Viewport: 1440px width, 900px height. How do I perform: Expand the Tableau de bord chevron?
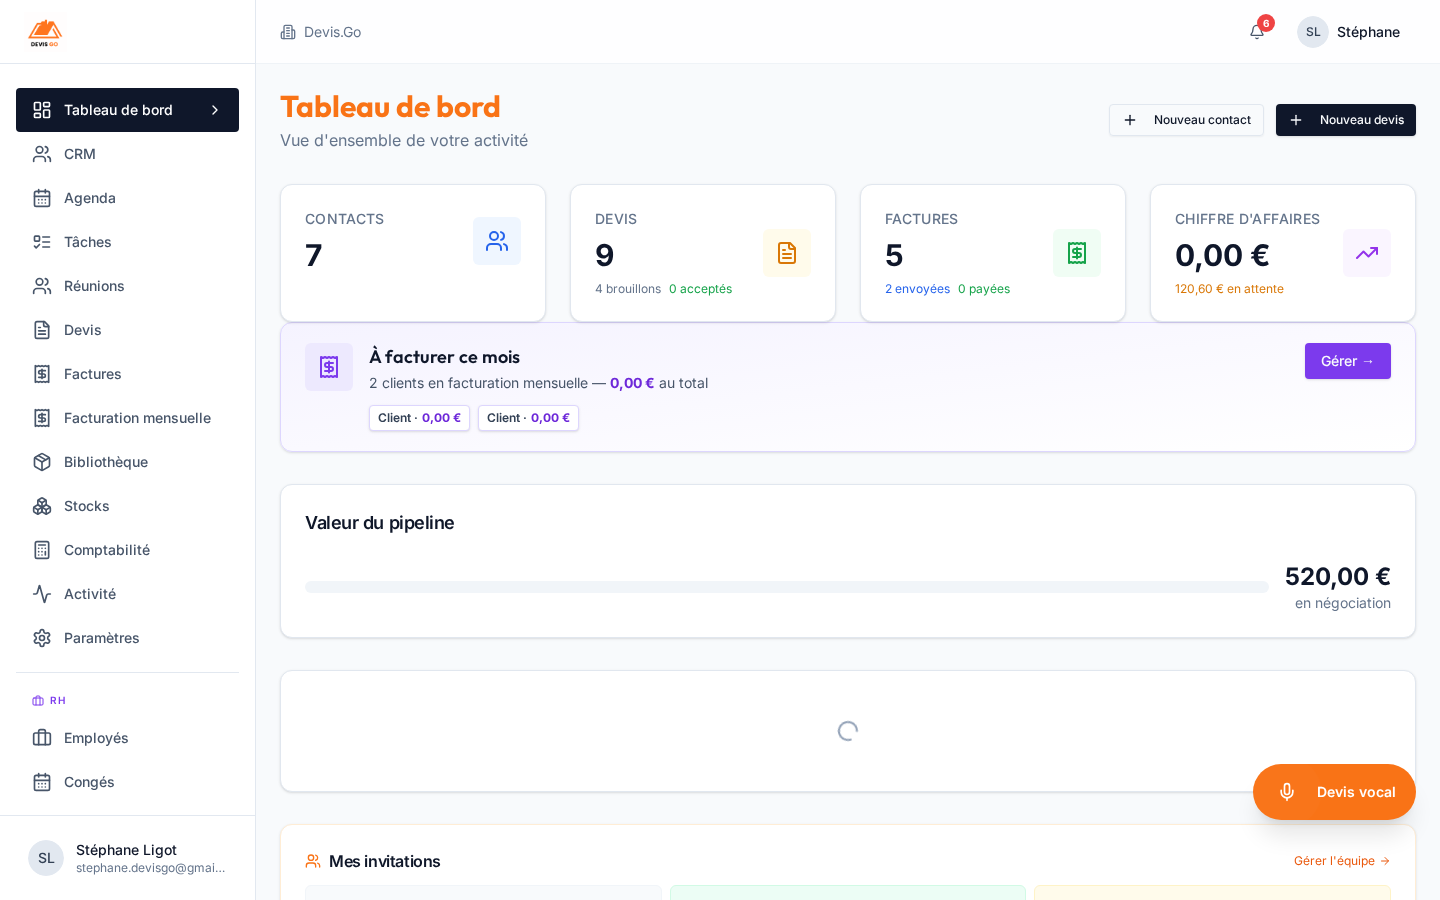(x=215, y=110)
